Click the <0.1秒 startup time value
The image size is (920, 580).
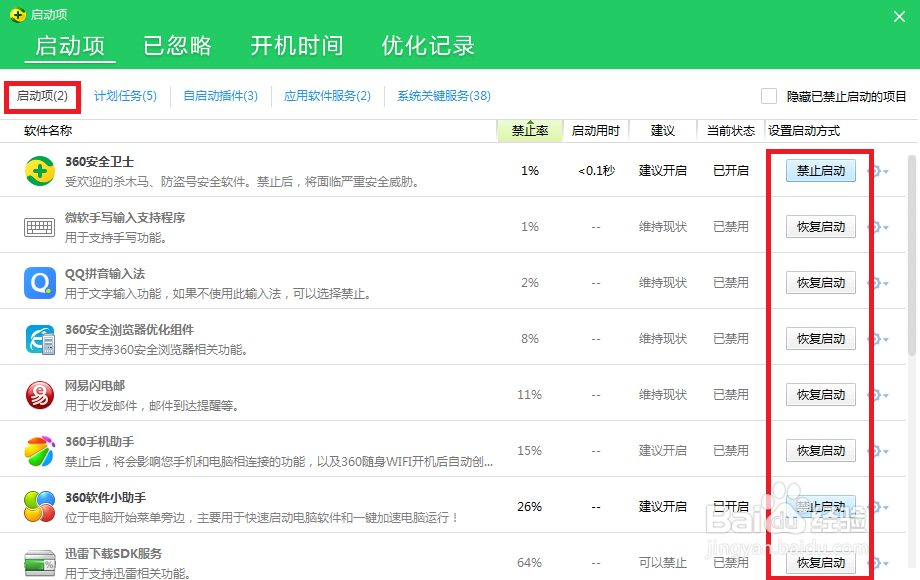pos(596,171)
